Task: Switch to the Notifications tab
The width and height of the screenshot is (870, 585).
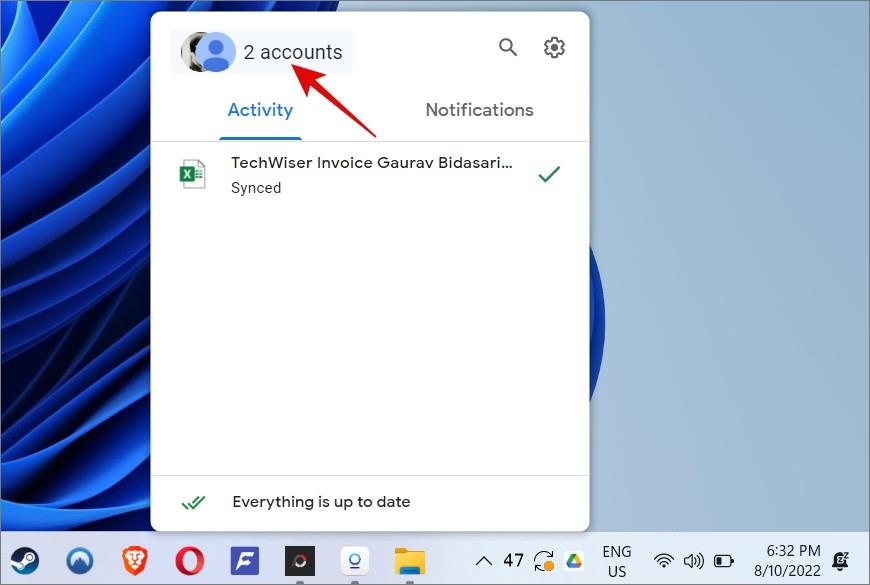Action: [x=479, y=110]
